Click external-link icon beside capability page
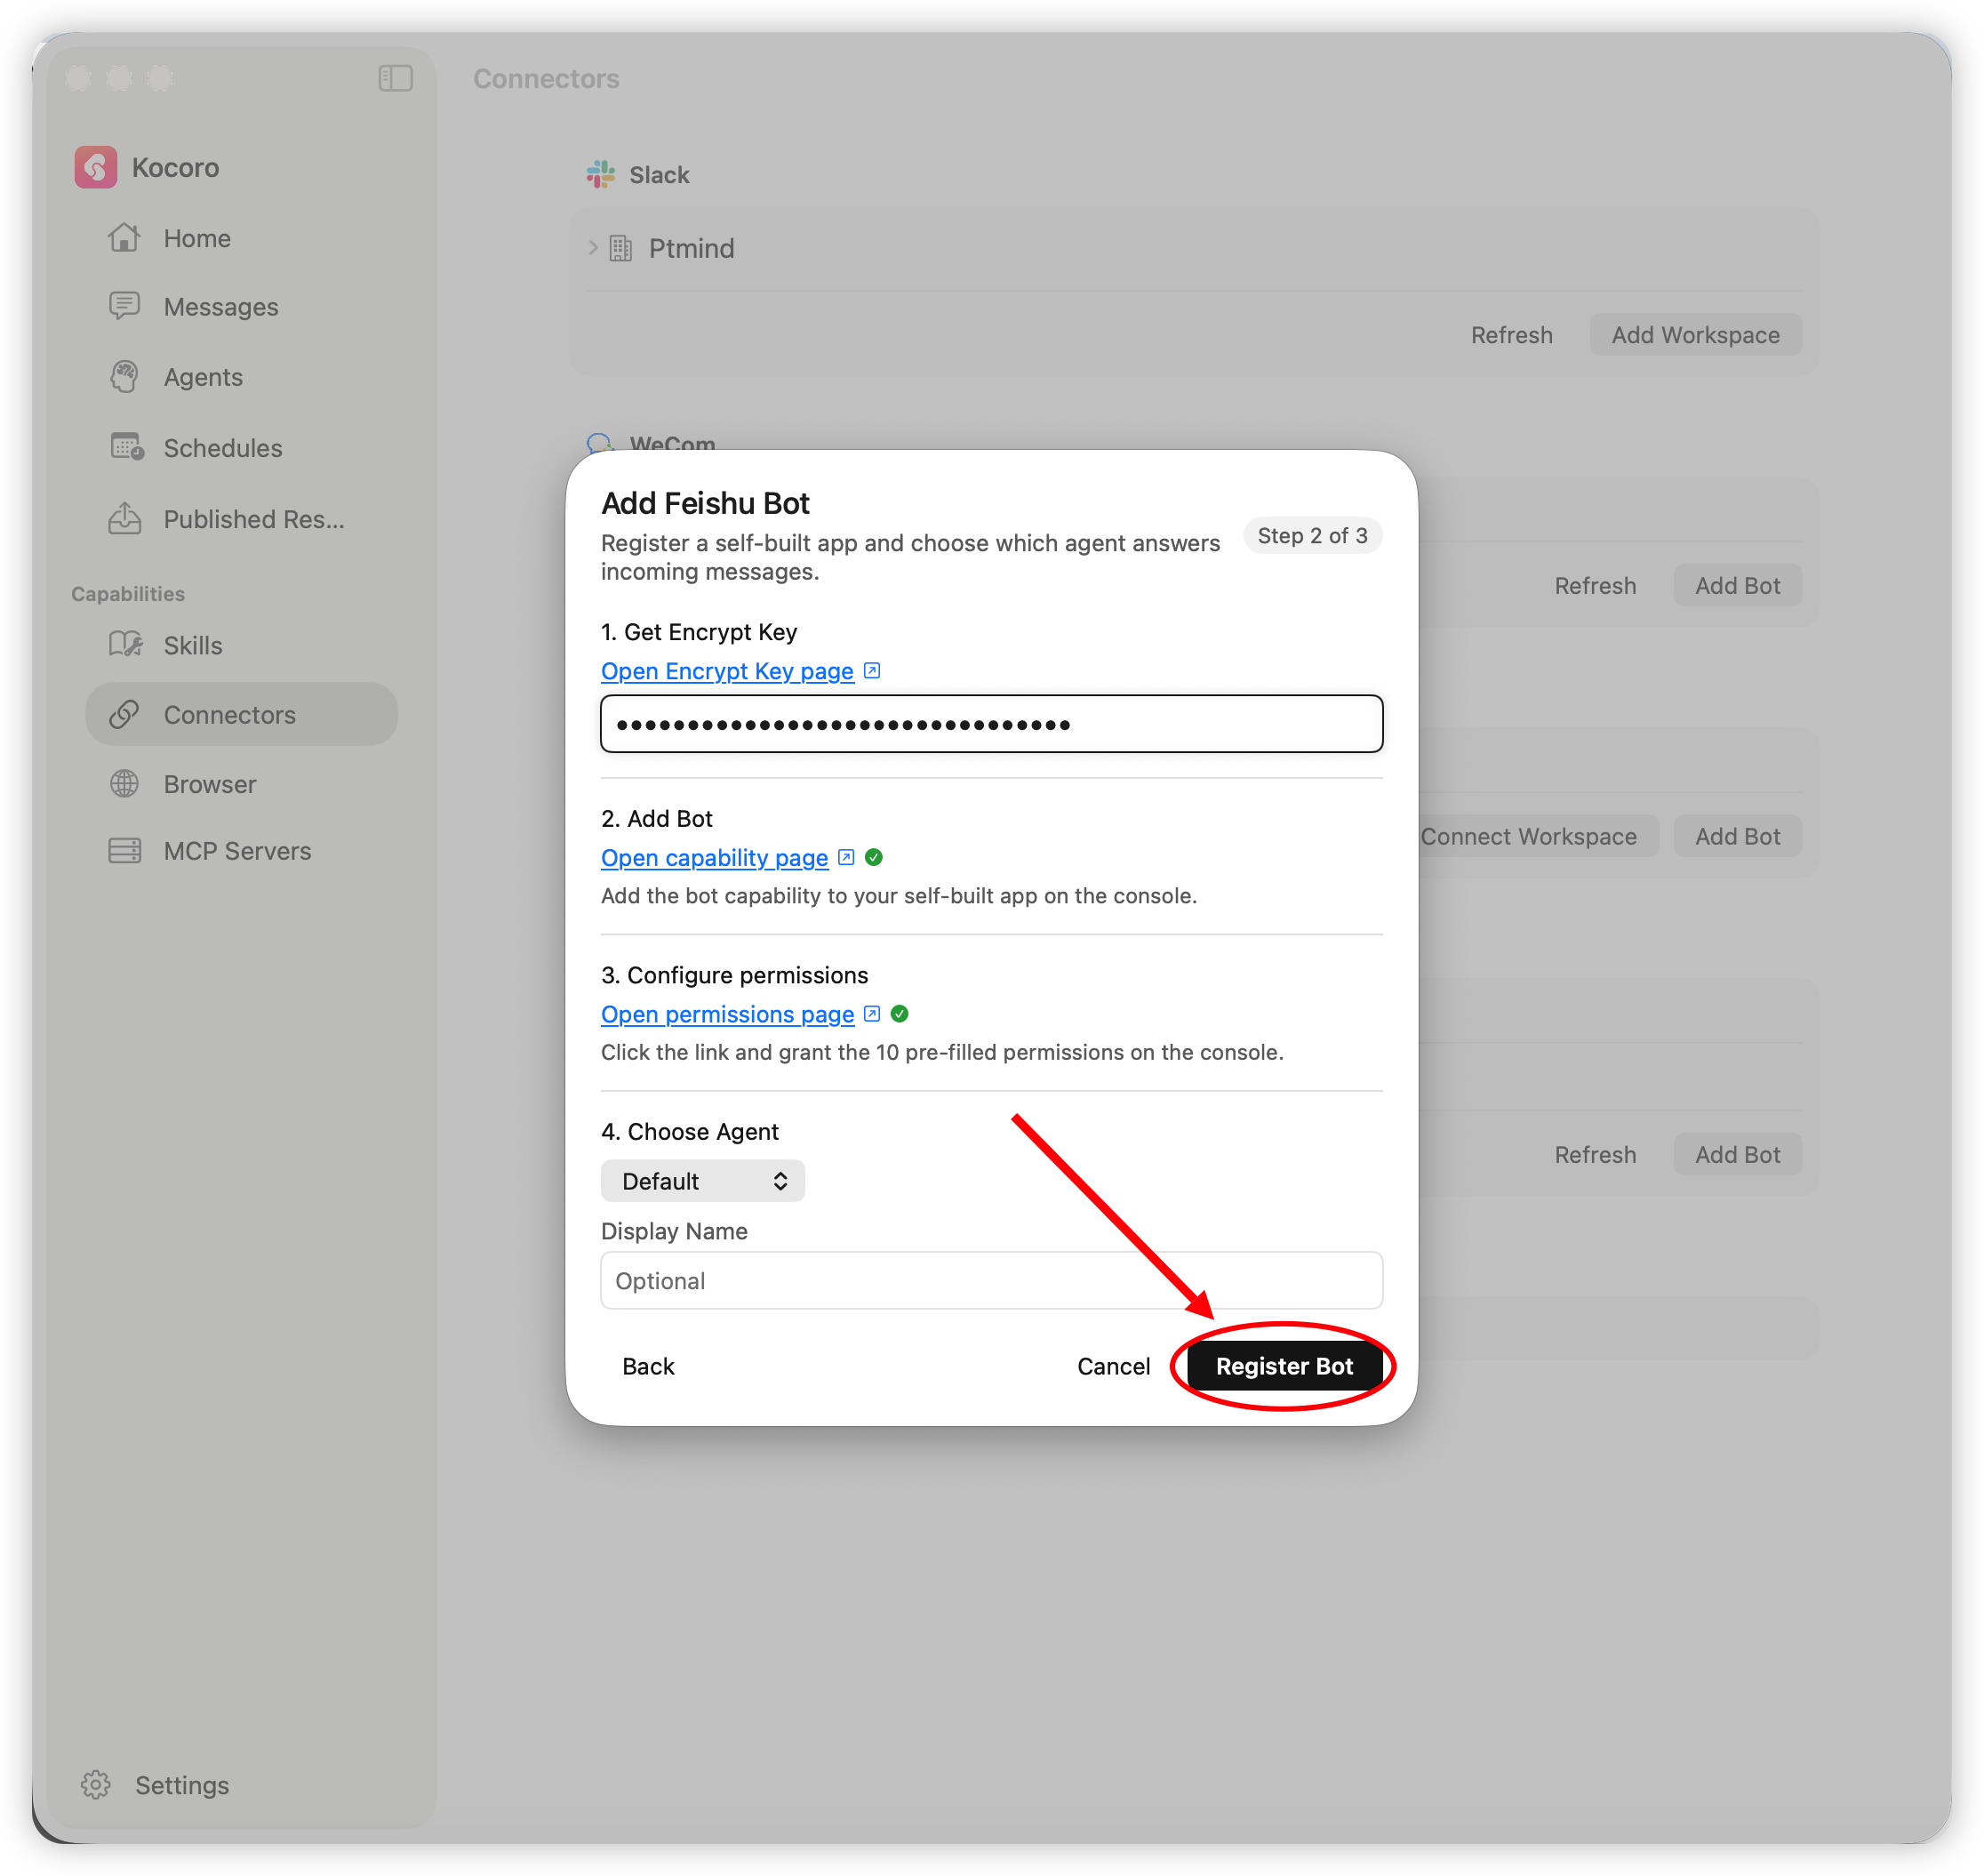 pos(846,857)
